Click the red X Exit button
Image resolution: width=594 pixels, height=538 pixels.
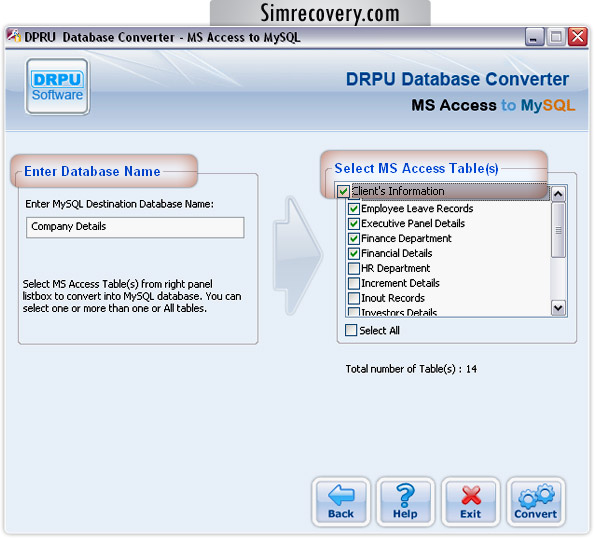click(x=471, y=502)
